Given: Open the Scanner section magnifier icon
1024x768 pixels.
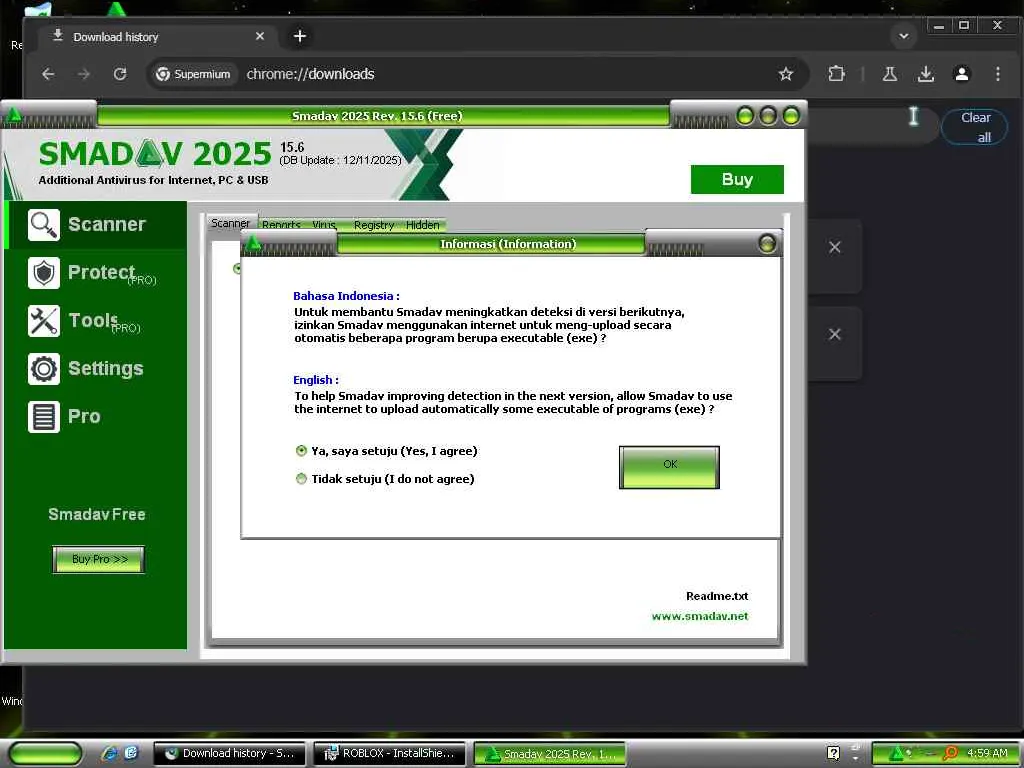Looking at the screenshot, I should (44, 225).
